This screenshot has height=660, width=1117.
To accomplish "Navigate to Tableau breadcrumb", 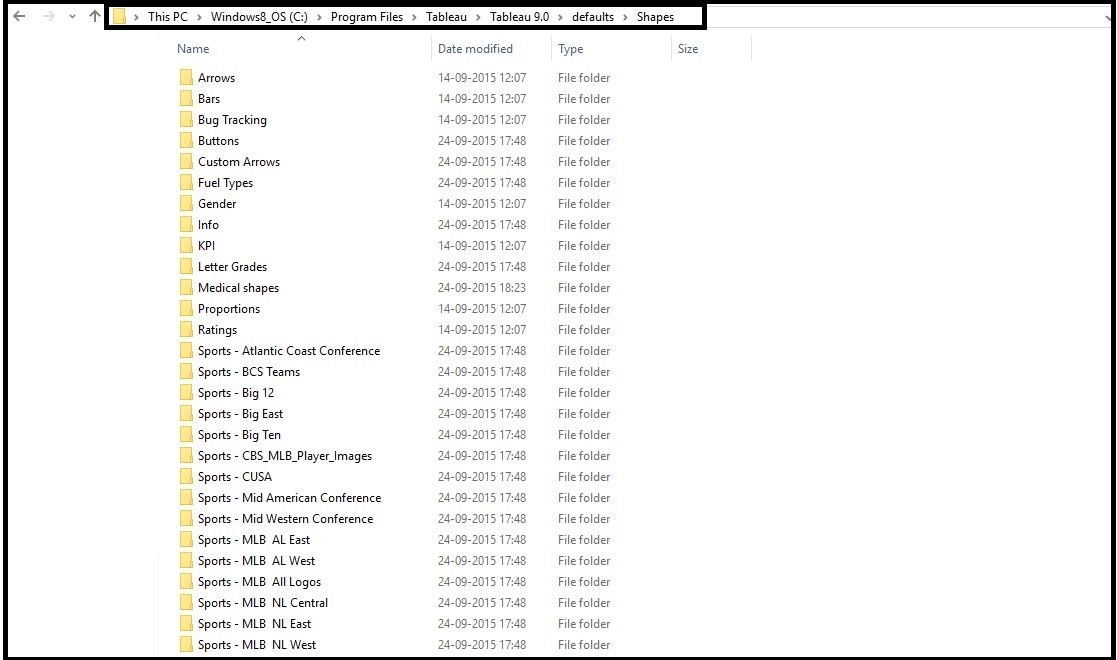I will 447,16.
